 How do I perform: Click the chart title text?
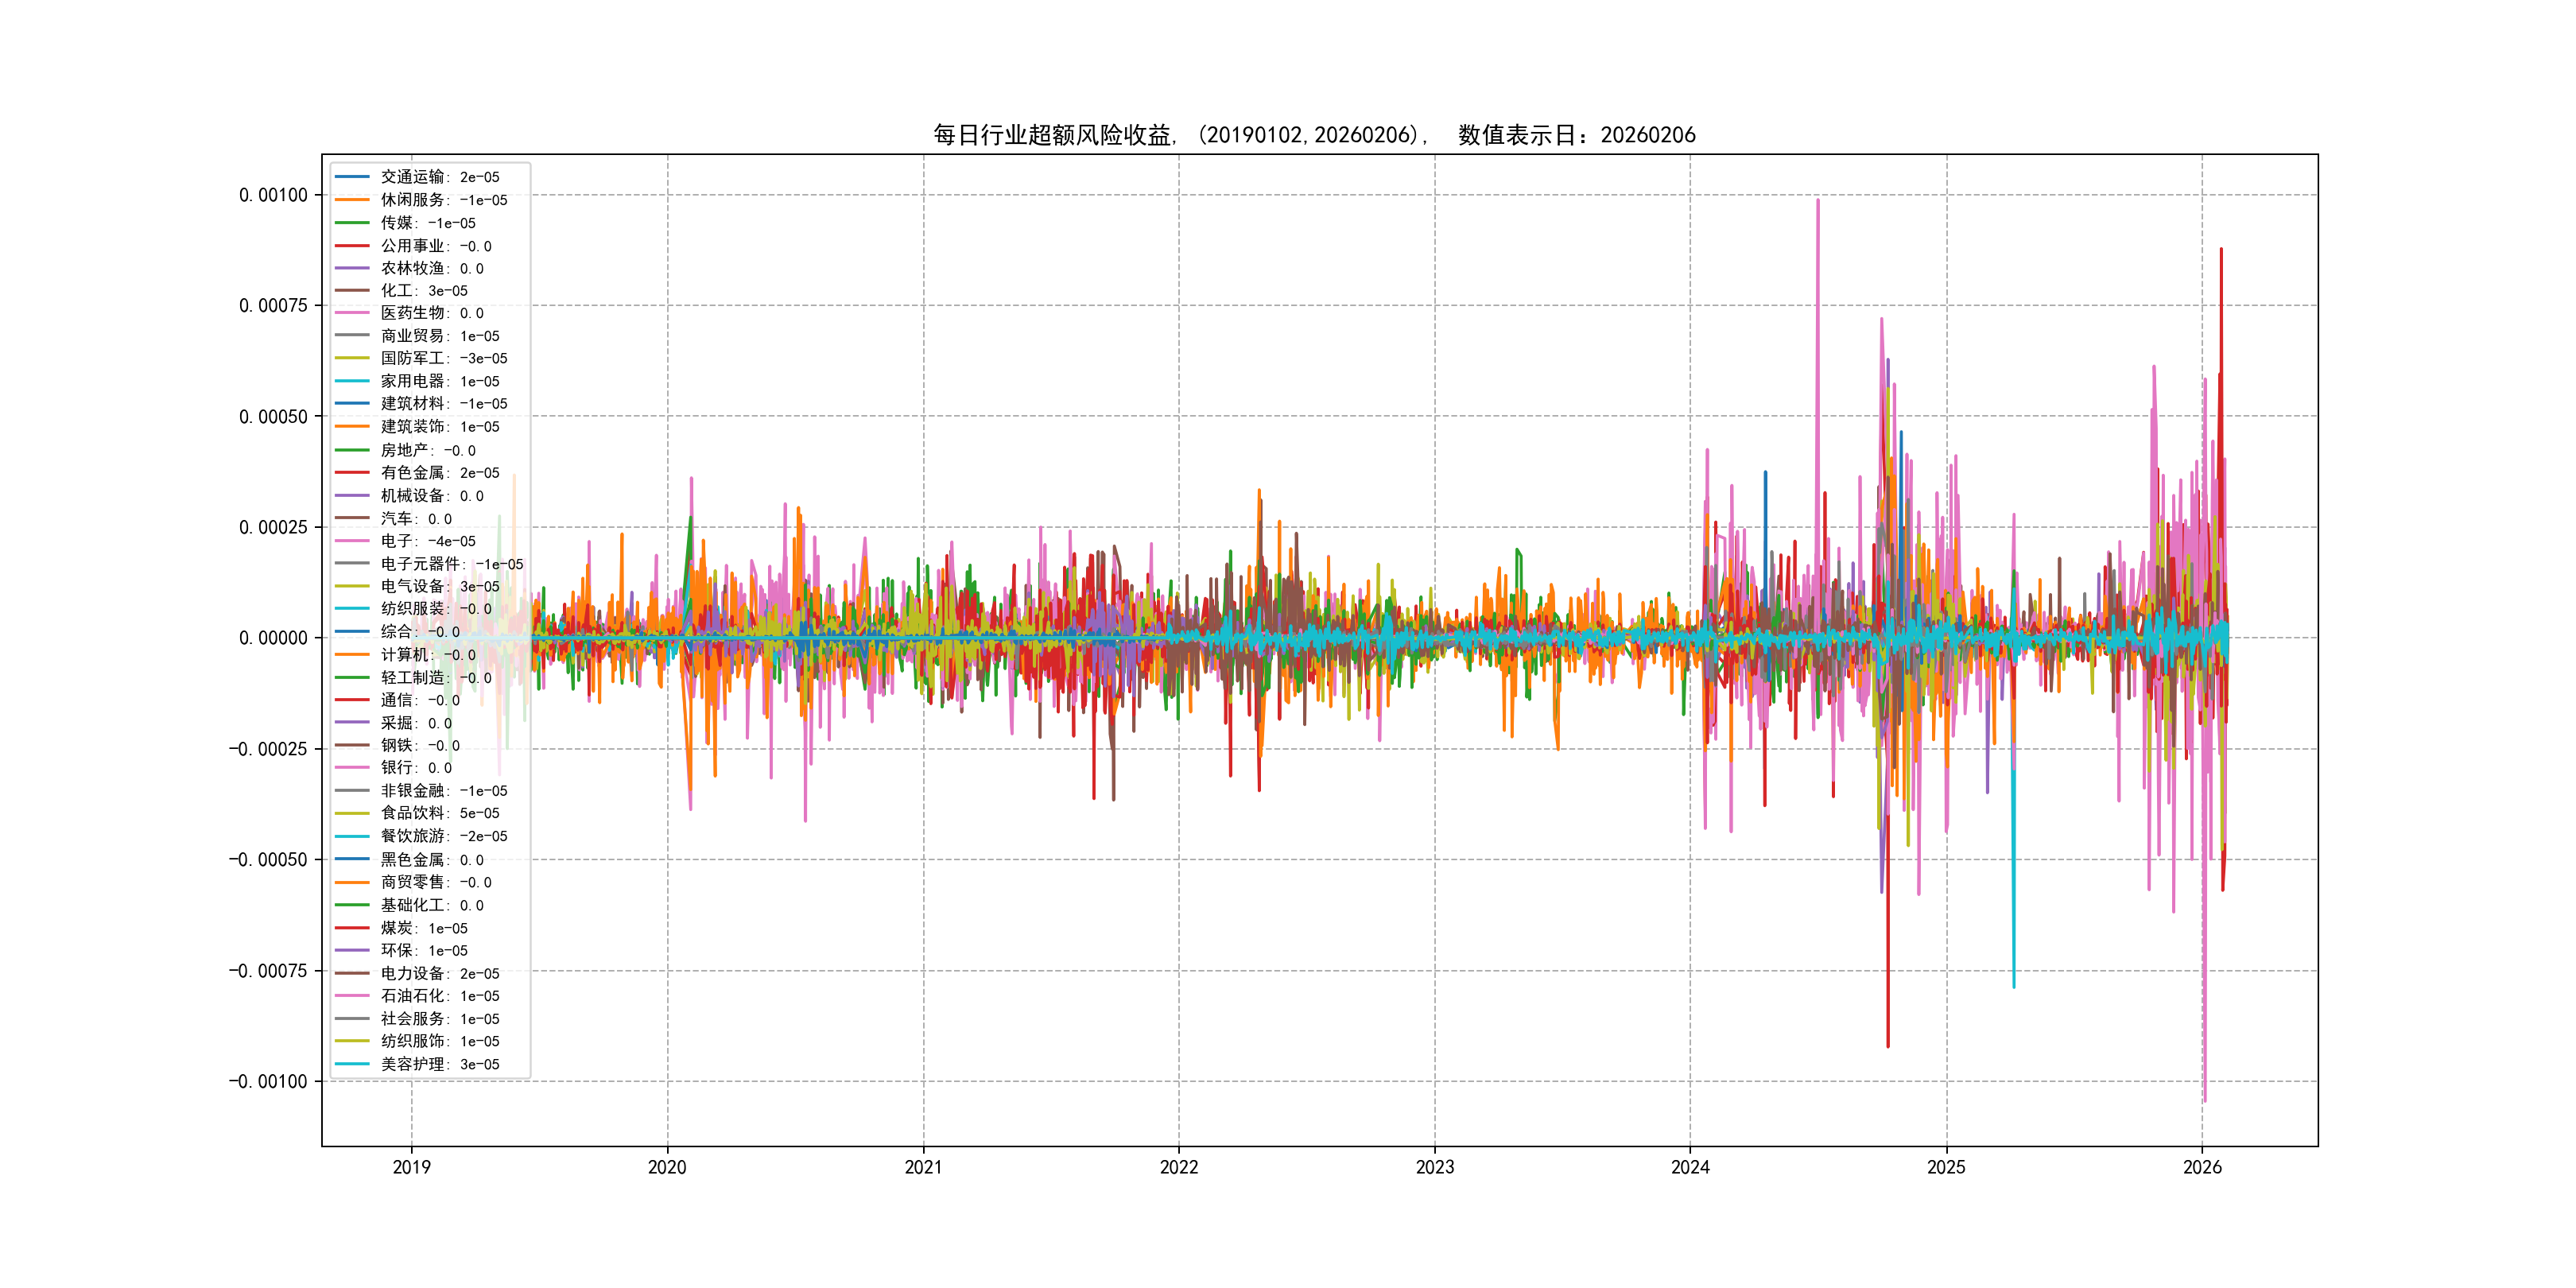tap(1314, 135)
